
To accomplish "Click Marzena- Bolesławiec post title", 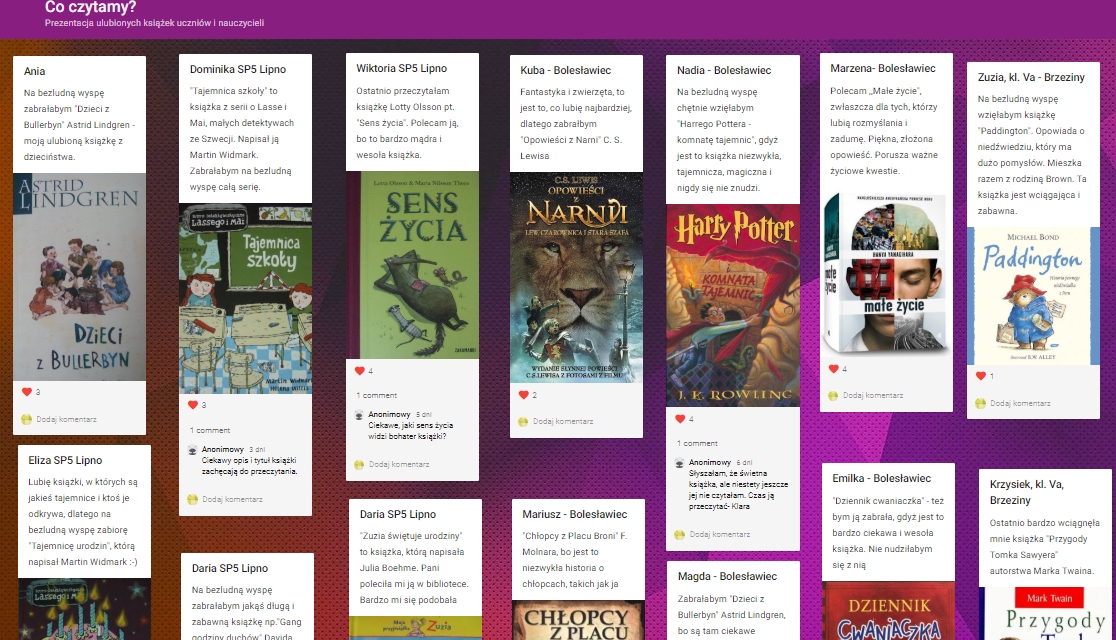I will pos(883,68).
